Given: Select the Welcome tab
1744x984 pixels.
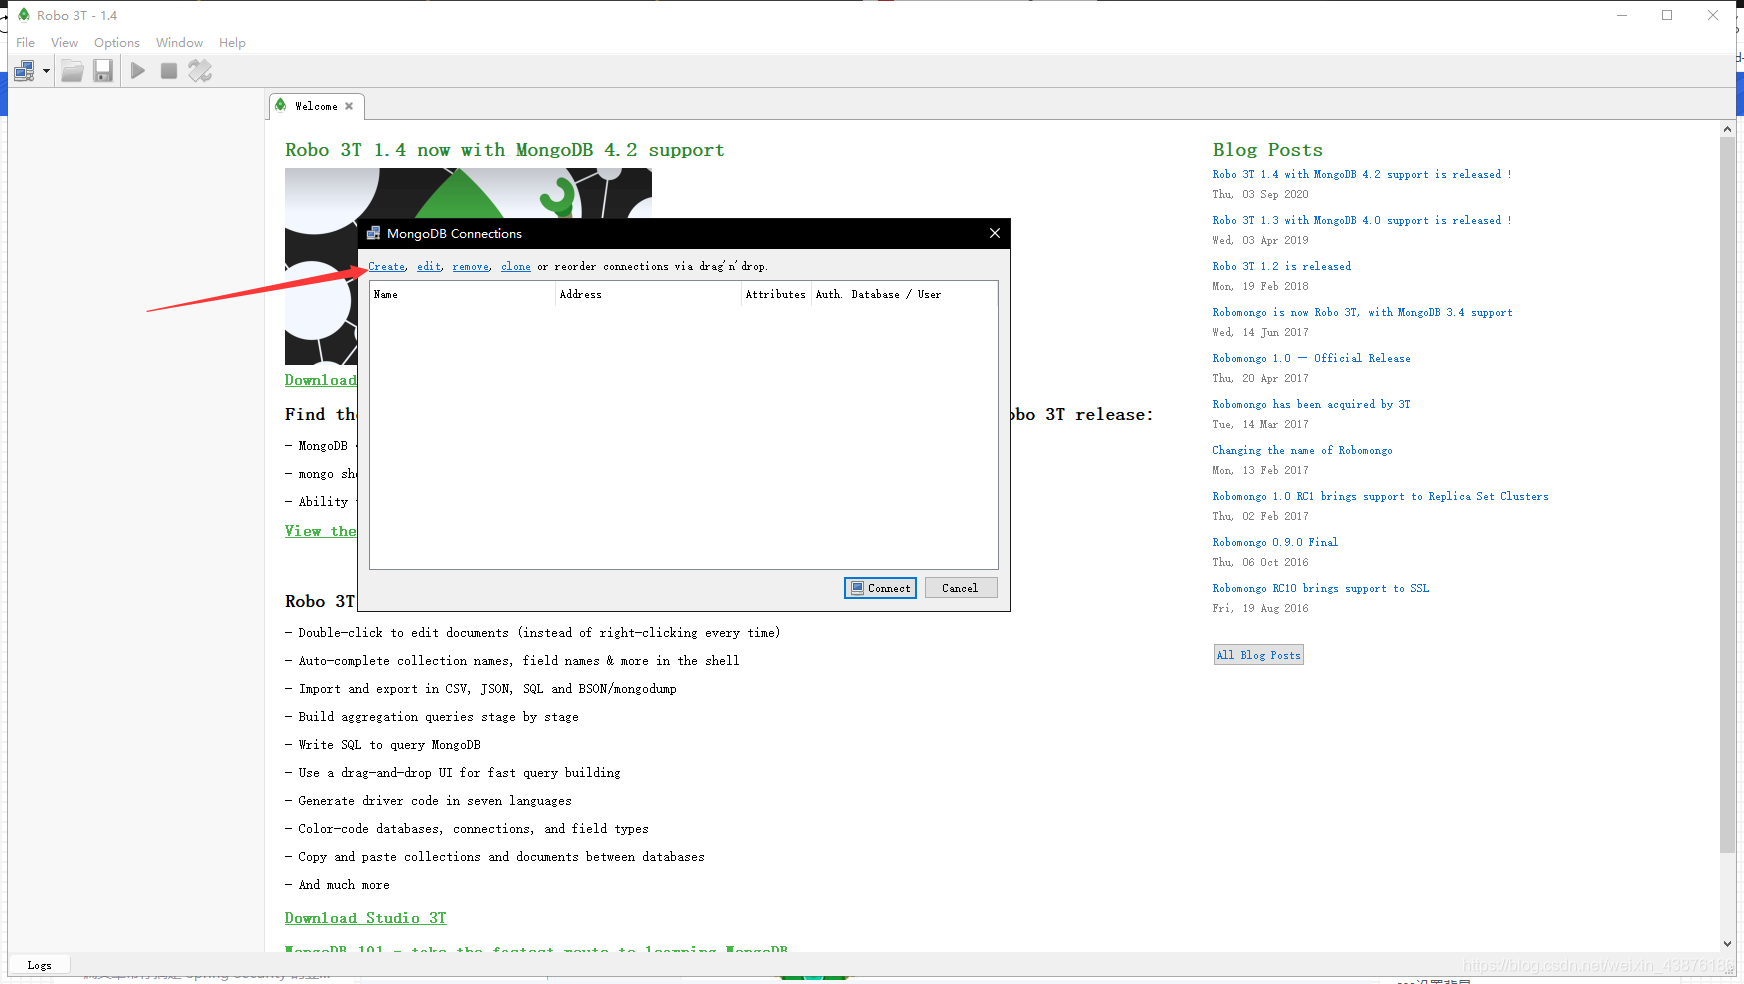Looking at the screenshot, I should point(316,106).
